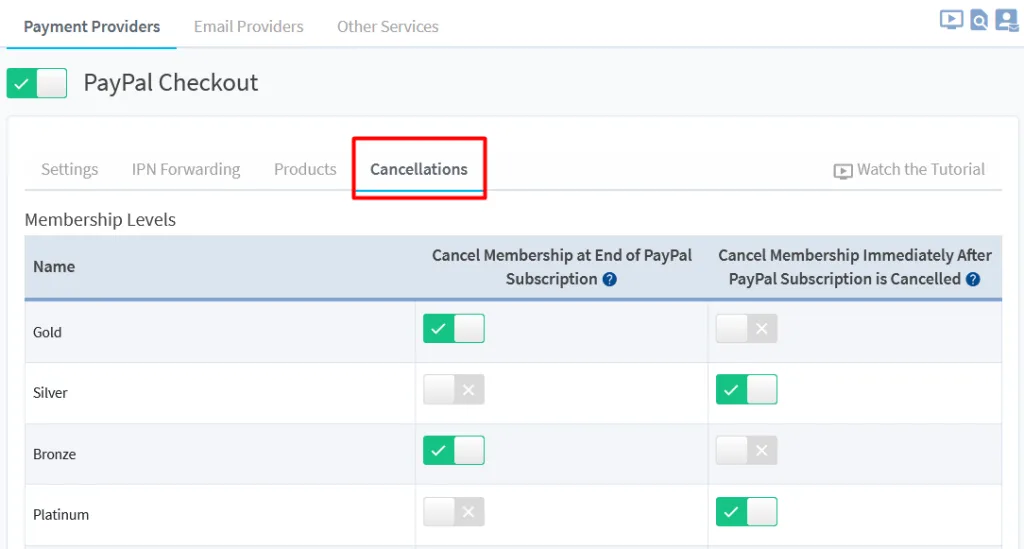
Task: Click the PayPal Checkout heading
Action: [170, 83]
